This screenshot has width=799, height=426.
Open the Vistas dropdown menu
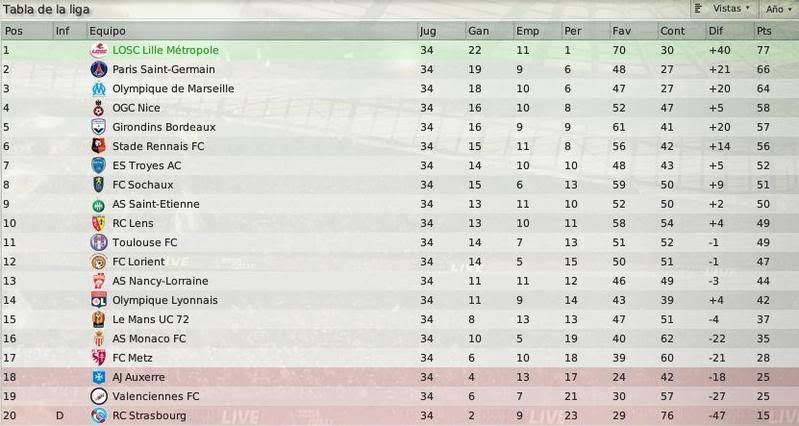click(x=723, y=9)
